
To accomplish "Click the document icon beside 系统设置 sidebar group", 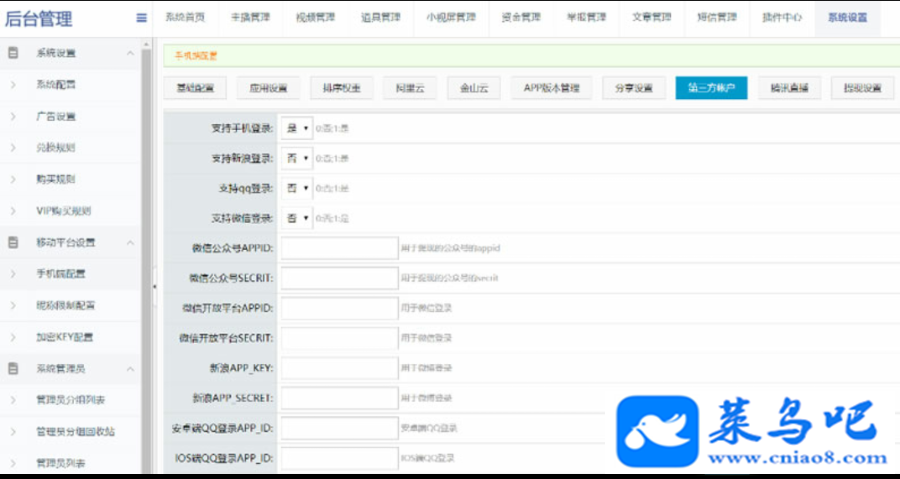I will pyautogui.click(x=13, y=53).
